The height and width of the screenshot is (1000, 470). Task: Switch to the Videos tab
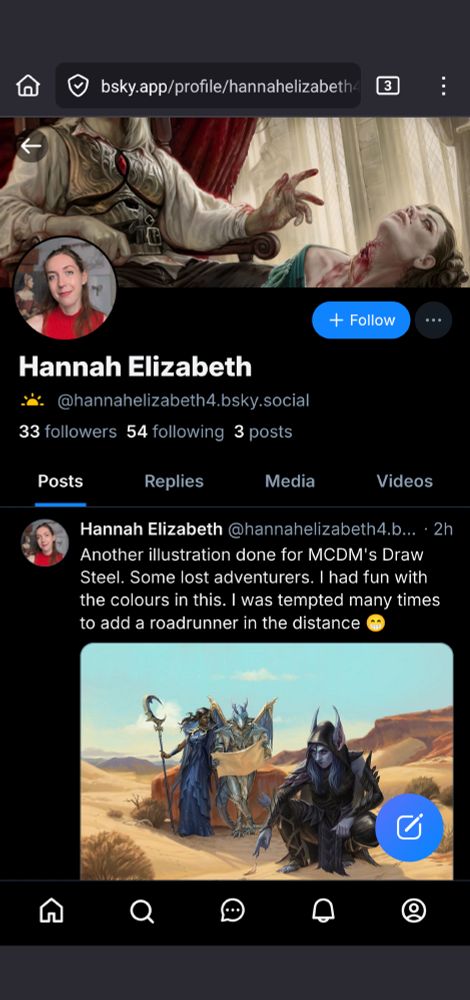click(x=404, y=482)
